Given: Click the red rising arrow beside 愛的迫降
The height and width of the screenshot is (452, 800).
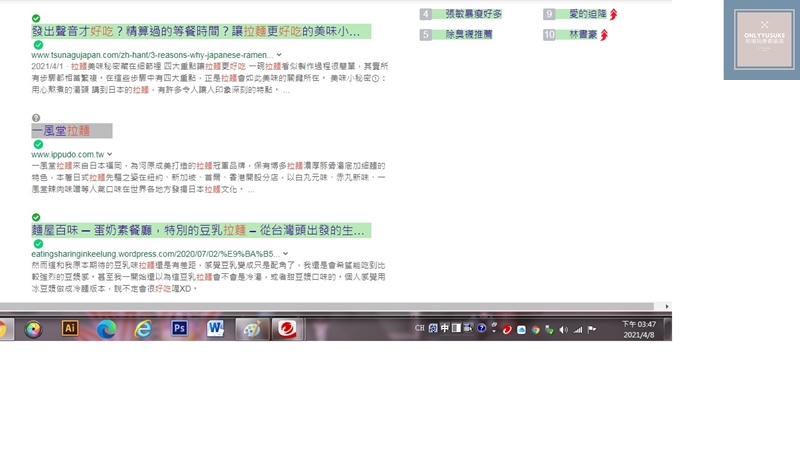Looking at the screenshot, I should (x=613, y=14).
